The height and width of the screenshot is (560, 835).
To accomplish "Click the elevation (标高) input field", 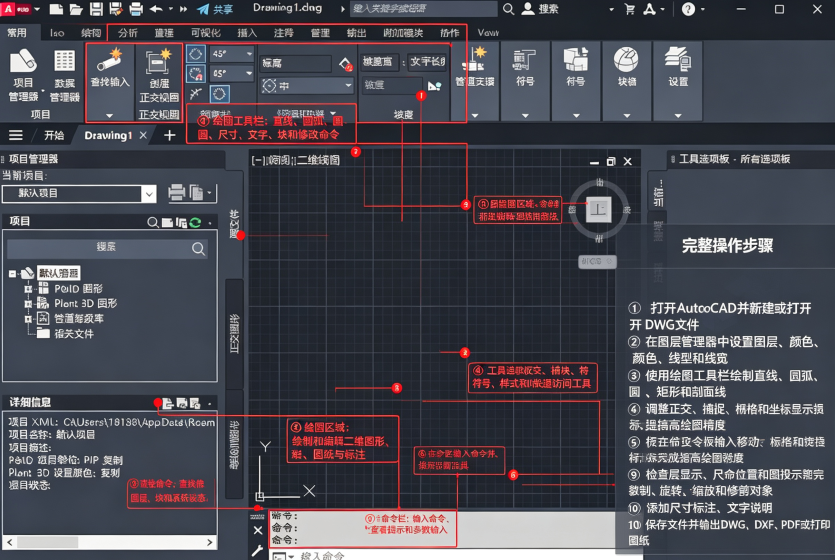I will click(296, 63).
